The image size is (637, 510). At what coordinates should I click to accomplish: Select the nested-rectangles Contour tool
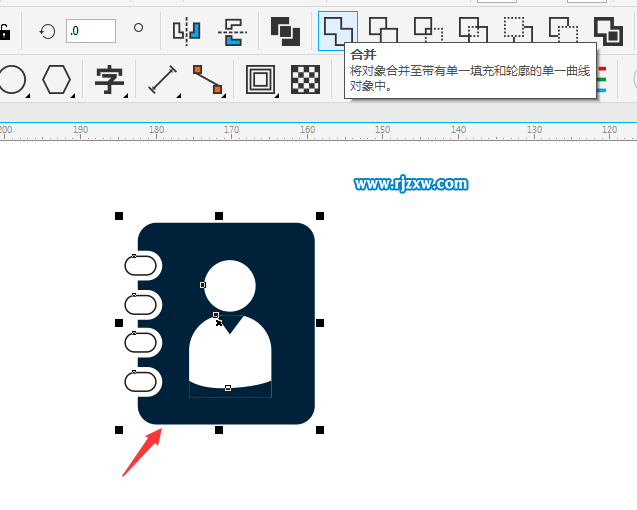coord(260,80)
